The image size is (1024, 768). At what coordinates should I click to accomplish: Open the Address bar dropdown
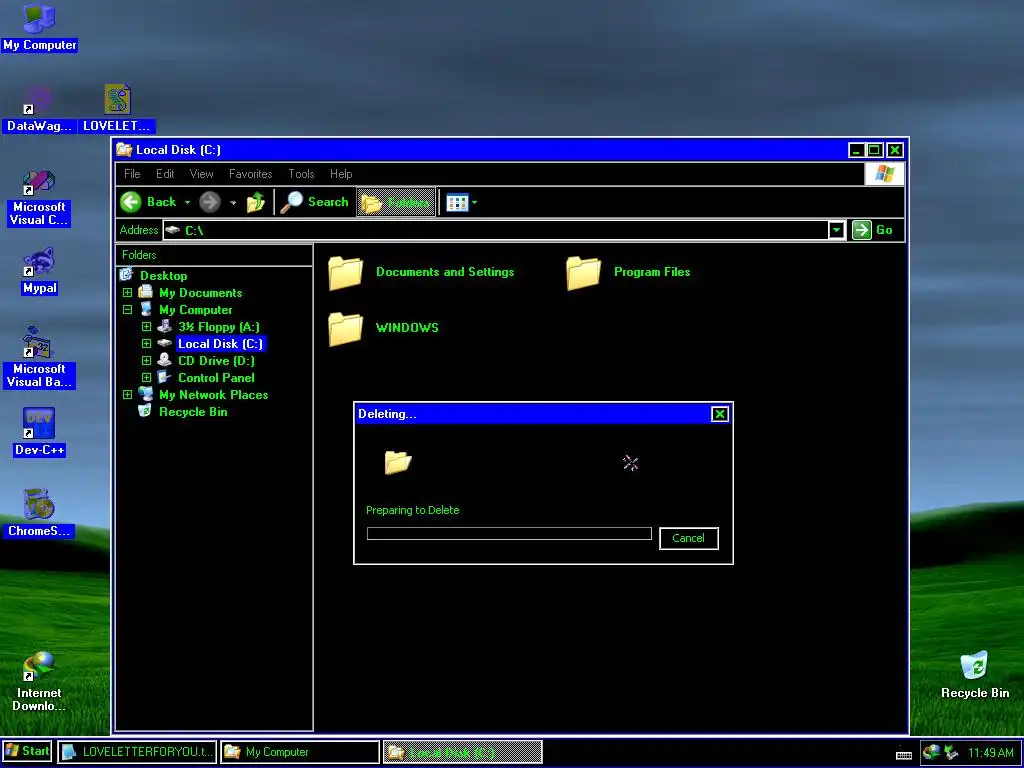(836, 230)
